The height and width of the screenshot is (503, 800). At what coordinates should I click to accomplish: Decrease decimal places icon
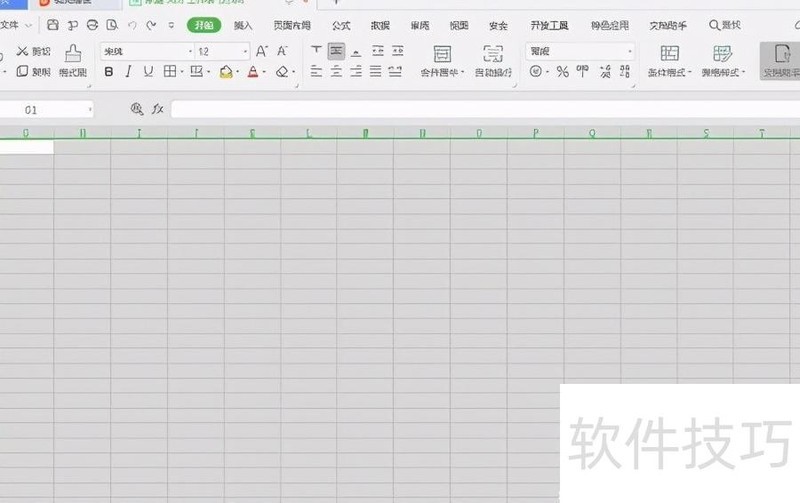pyautogui.click(x=625, y=71)
